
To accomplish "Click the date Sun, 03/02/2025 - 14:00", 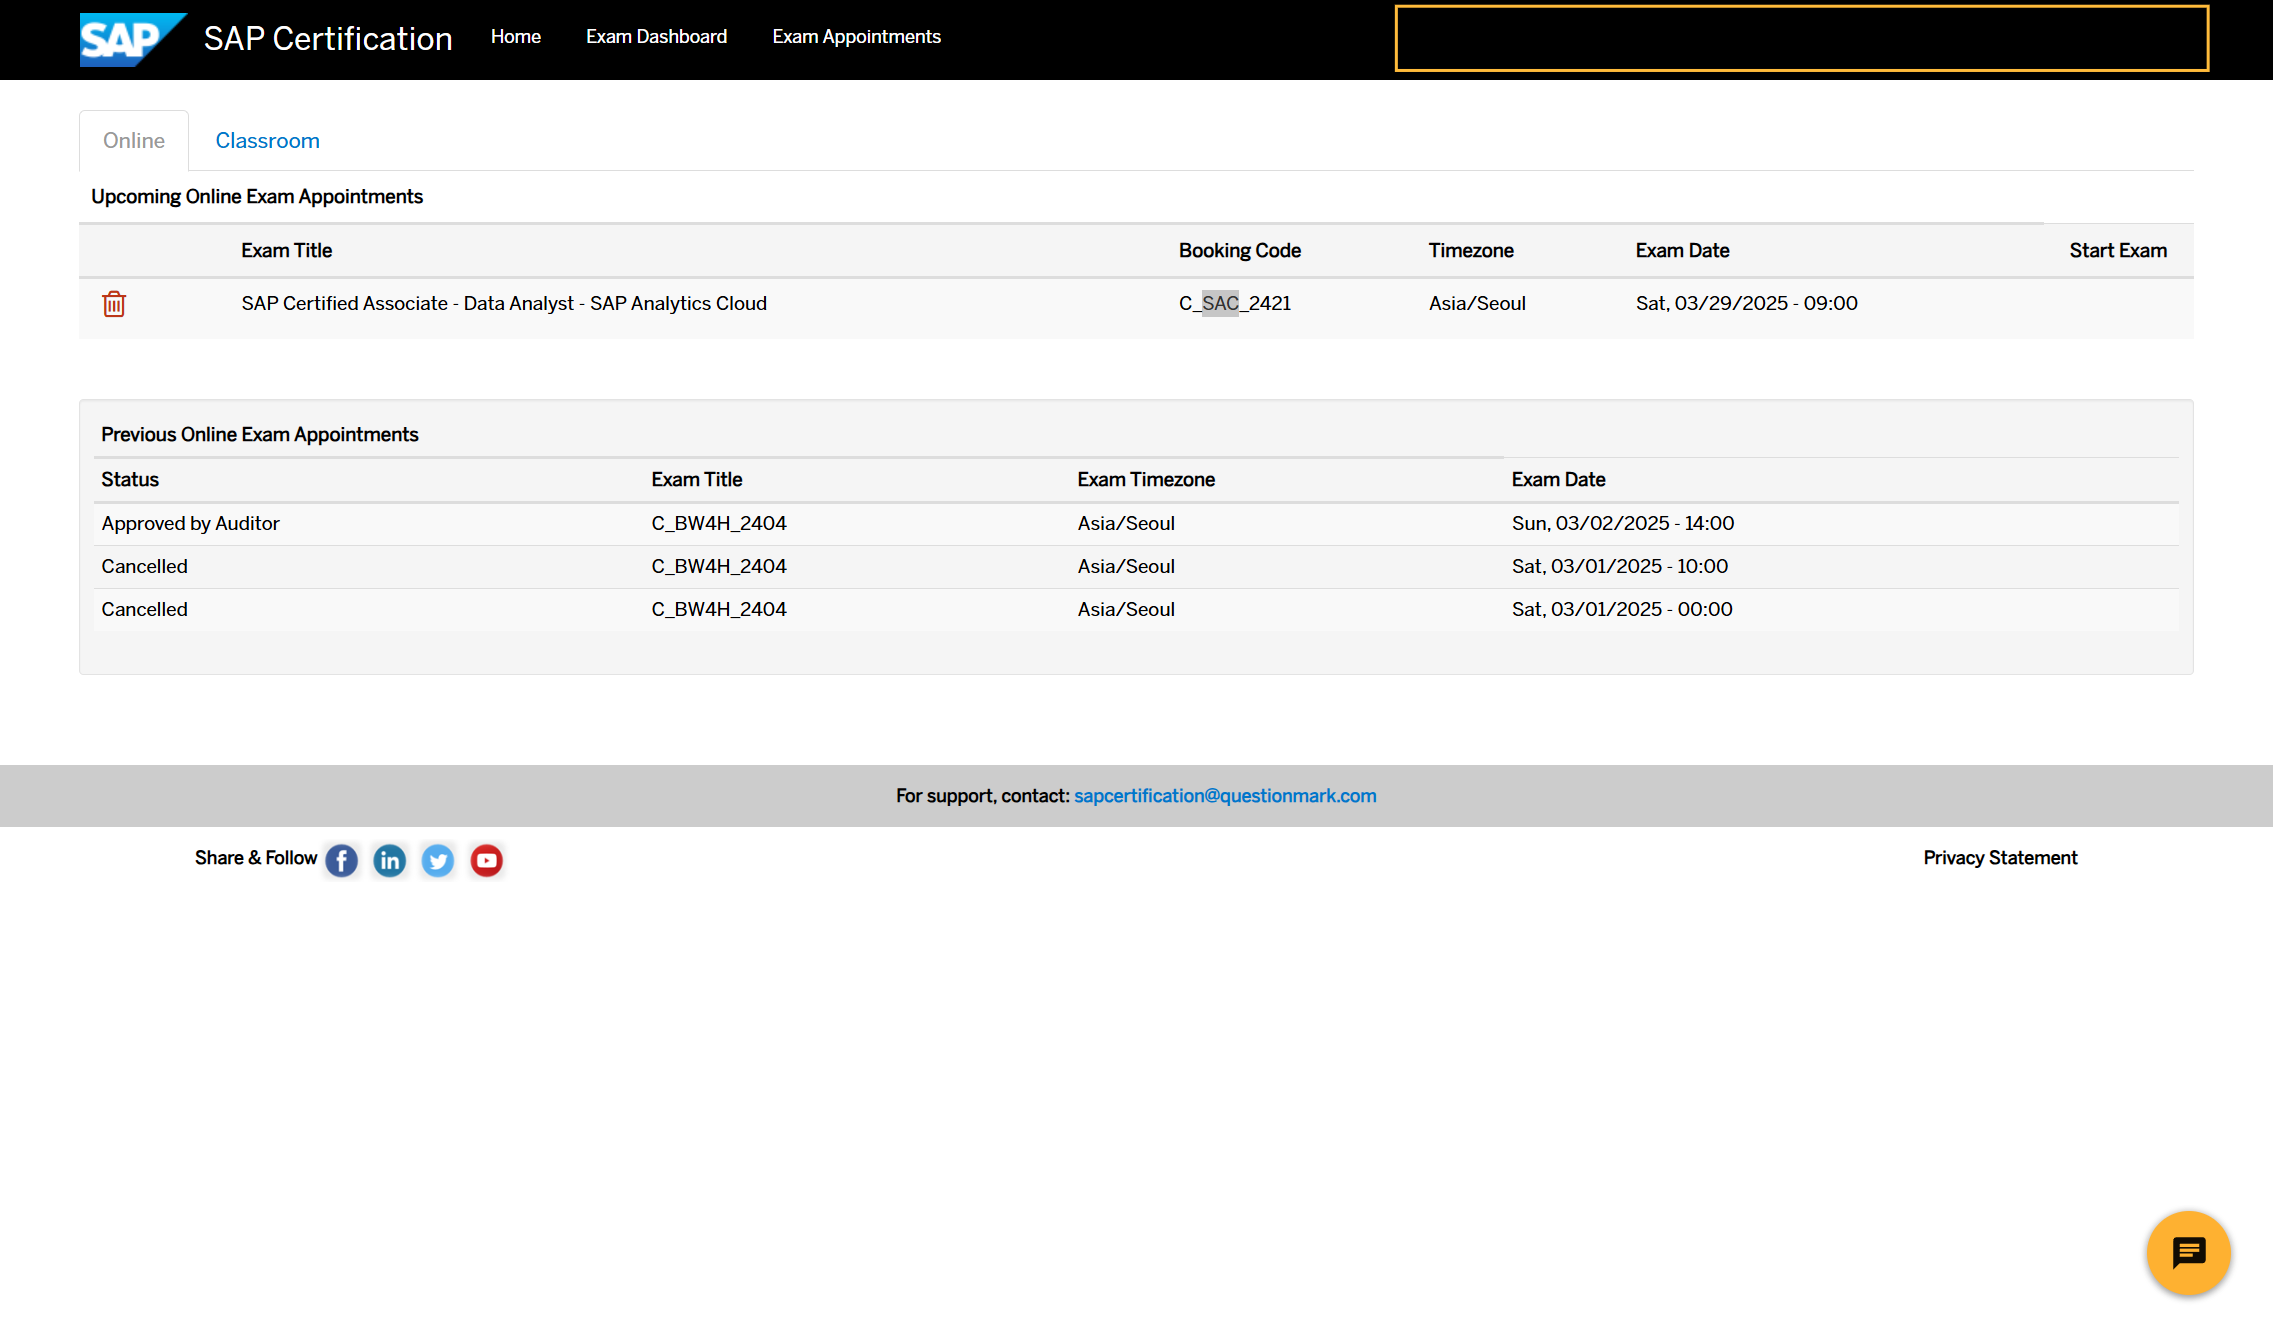I will coord(1623,523).
